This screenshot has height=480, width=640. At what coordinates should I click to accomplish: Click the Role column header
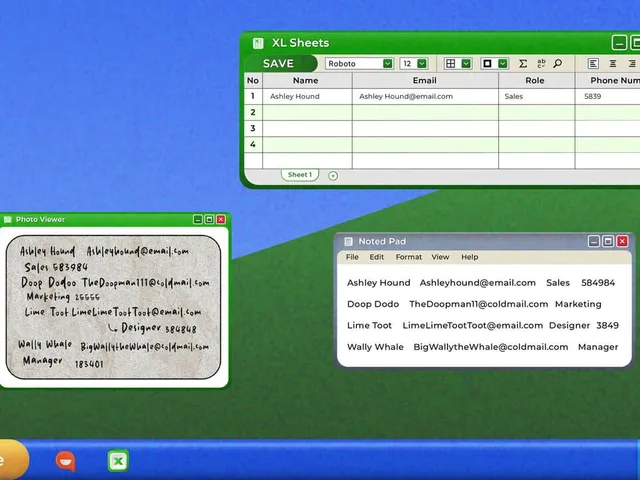click(x=536, y=80)
